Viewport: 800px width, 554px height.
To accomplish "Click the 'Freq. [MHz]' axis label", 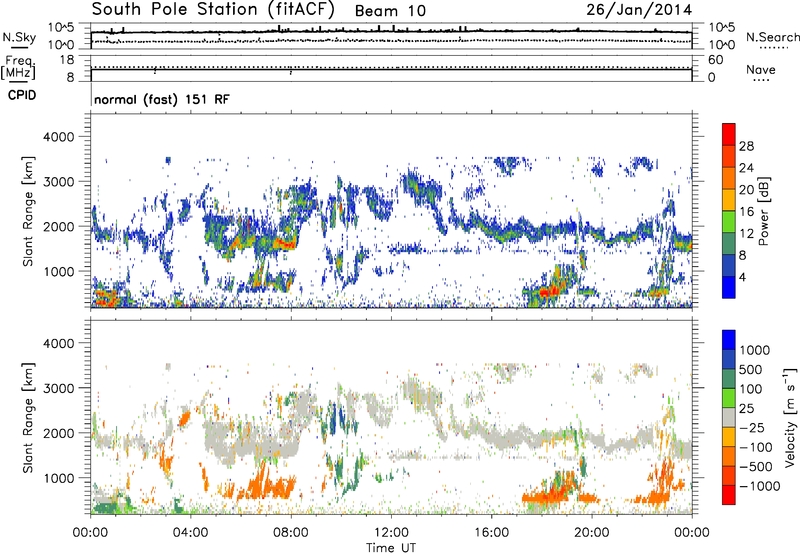I will click(x=18, y=68).
